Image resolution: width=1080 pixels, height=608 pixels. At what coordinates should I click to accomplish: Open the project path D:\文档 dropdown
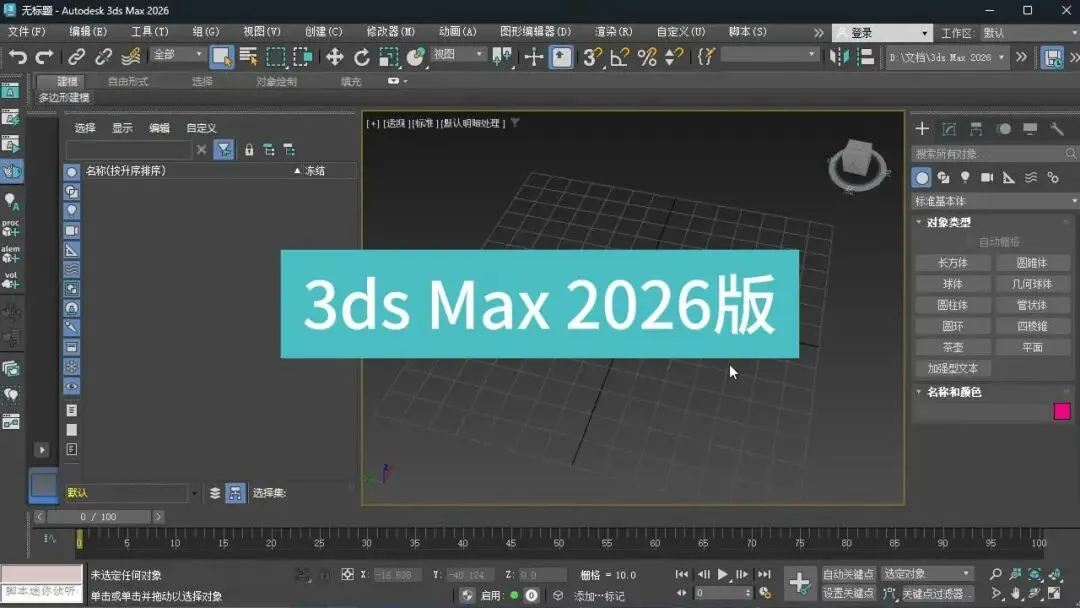(x=946, y=57)
